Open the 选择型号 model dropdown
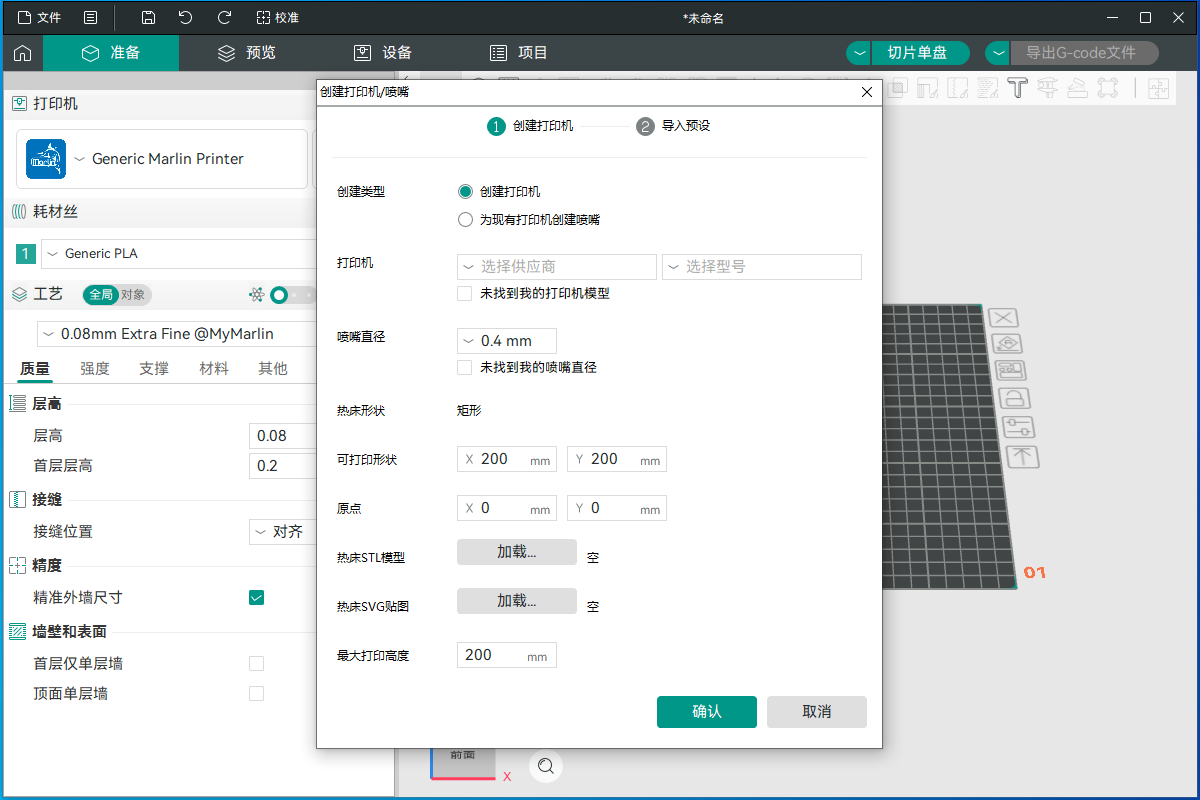This screenshot has width=1200, height=800. 762,267
